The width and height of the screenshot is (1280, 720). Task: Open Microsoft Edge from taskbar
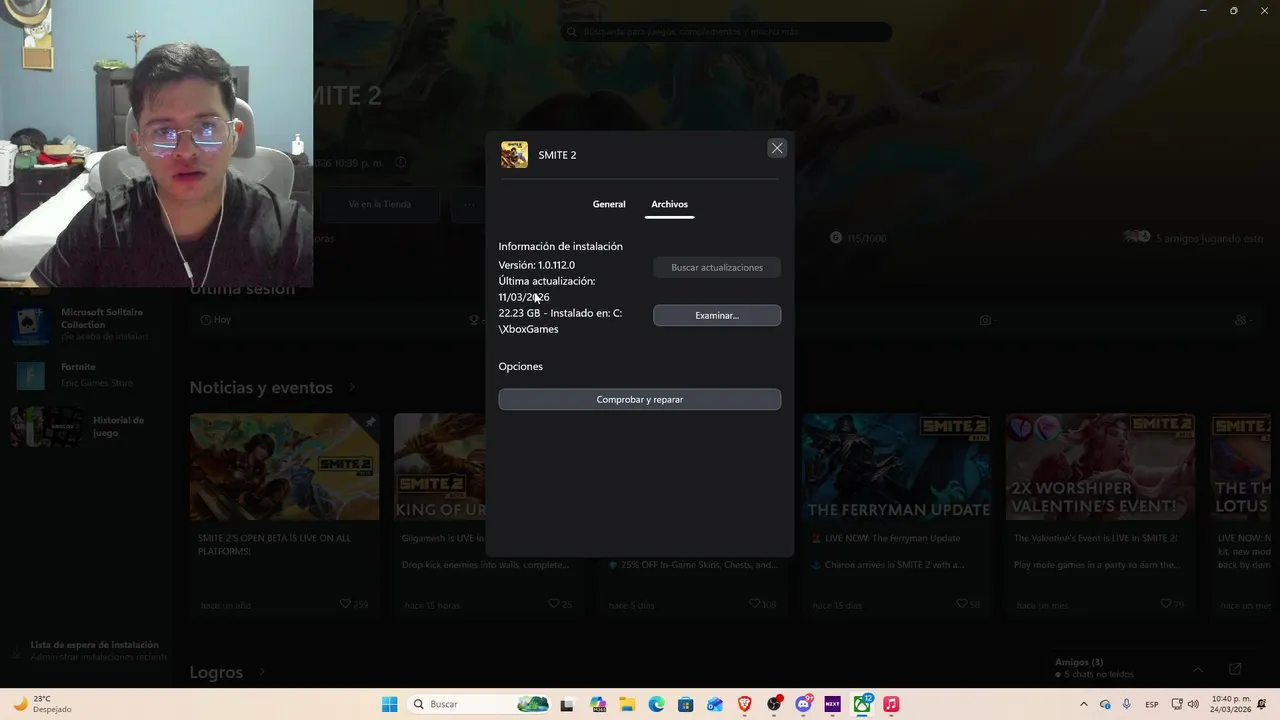pyautogui.click(x=656, y=704)
